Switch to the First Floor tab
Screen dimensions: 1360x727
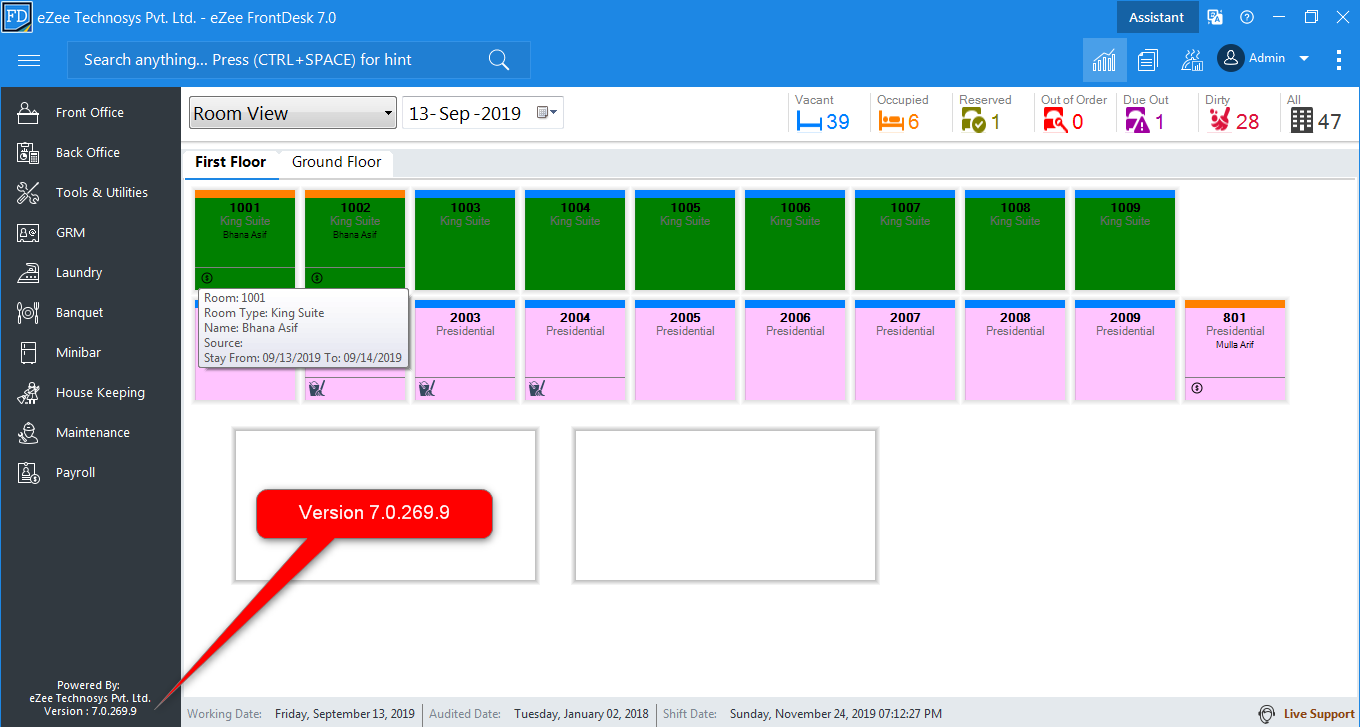tap(231, 162)
